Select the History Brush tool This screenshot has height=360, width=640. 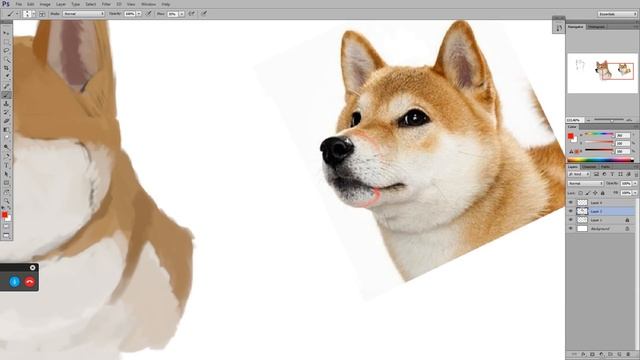6,112
